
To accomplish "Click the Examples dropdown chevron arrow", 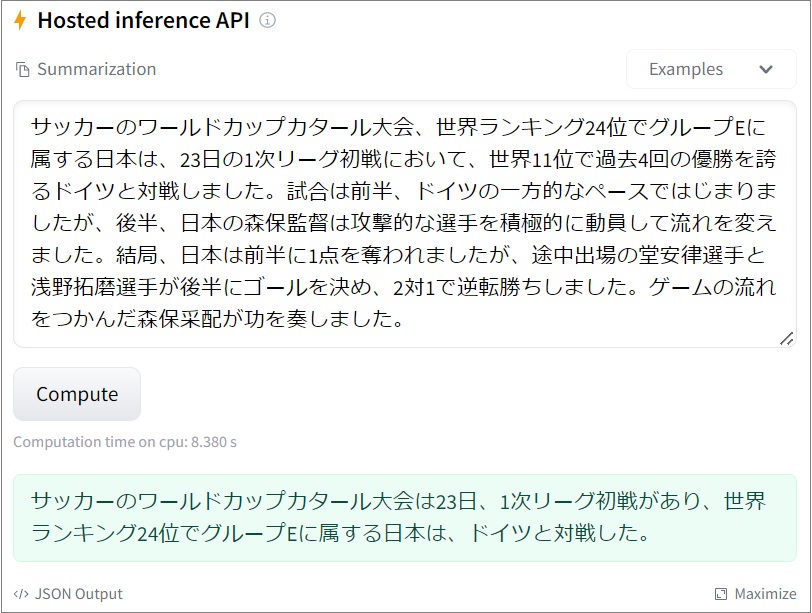I will (766, 69).
